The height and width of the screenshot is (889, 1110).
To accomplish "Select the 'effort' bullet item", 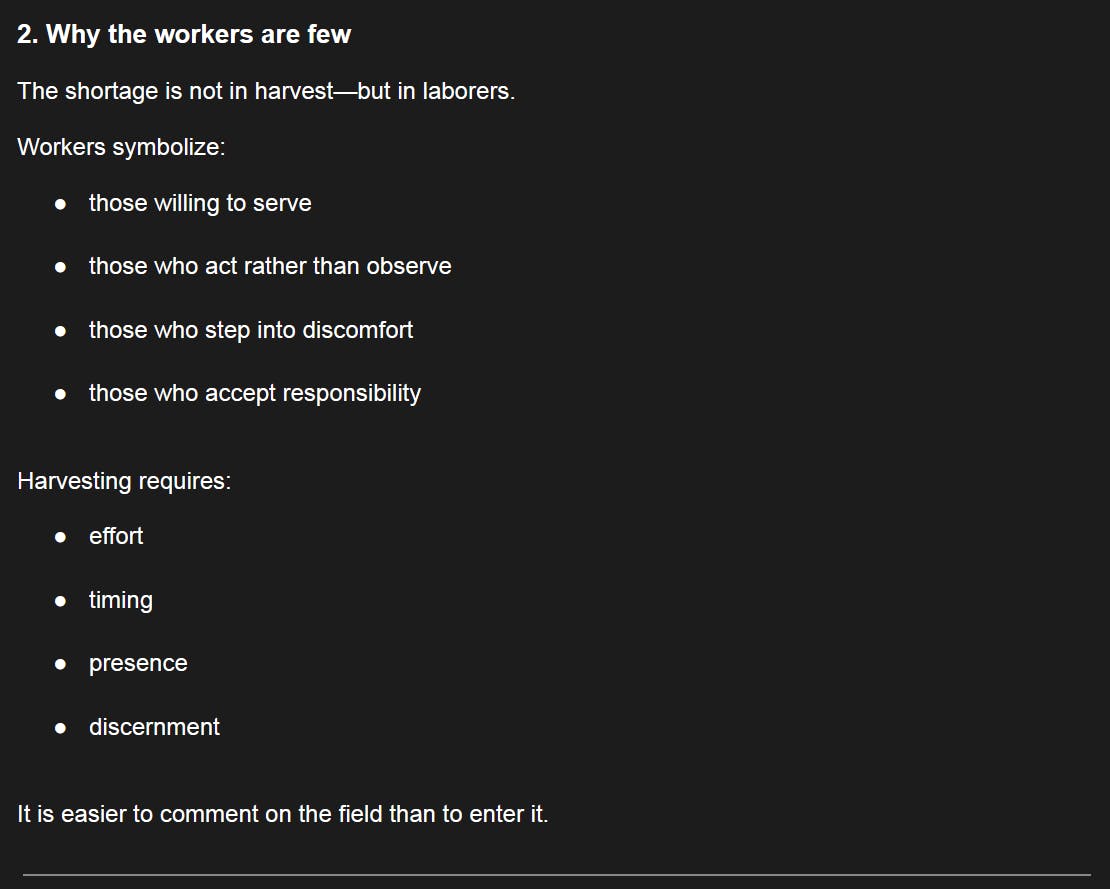I will coord(115,537).
